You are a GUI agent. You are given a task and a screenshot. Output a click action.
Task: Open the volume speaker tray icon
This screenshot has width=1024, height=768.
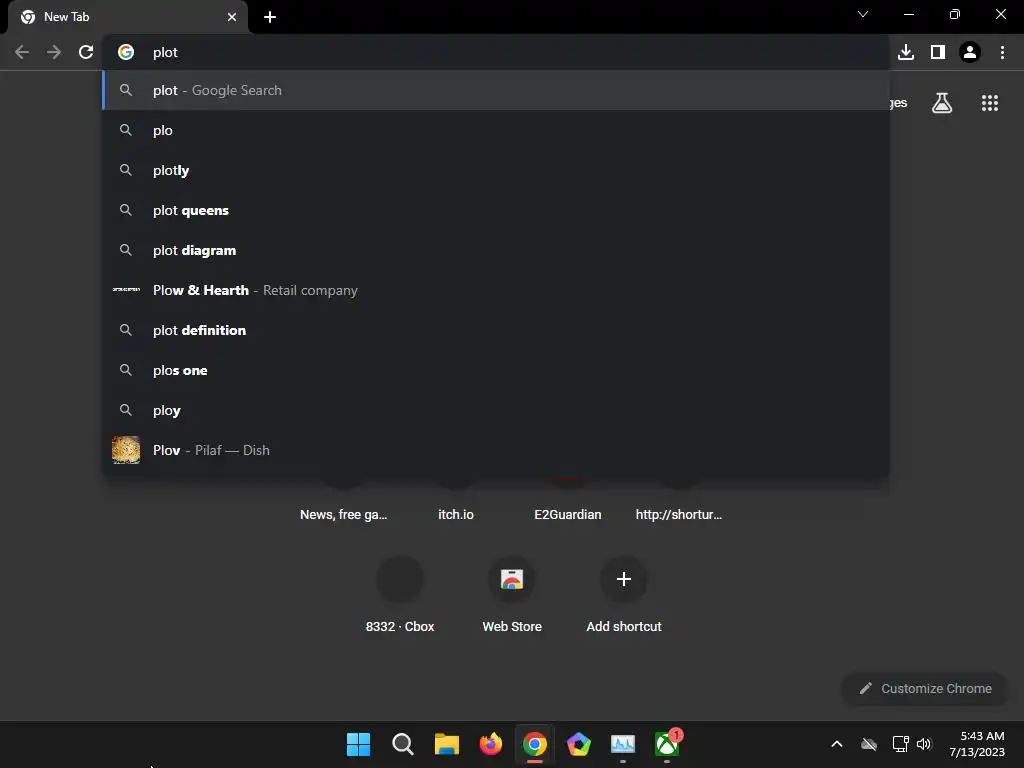[x=924, y=744]
